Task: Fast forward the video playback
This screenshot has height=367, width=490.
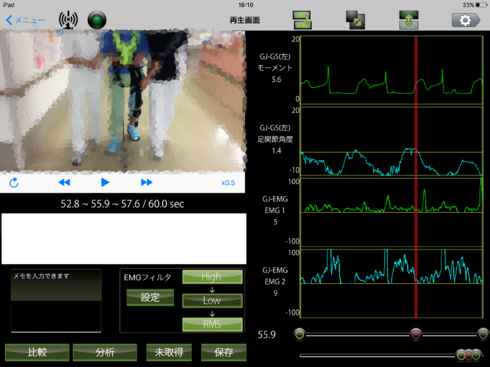Action: point(147,183)
